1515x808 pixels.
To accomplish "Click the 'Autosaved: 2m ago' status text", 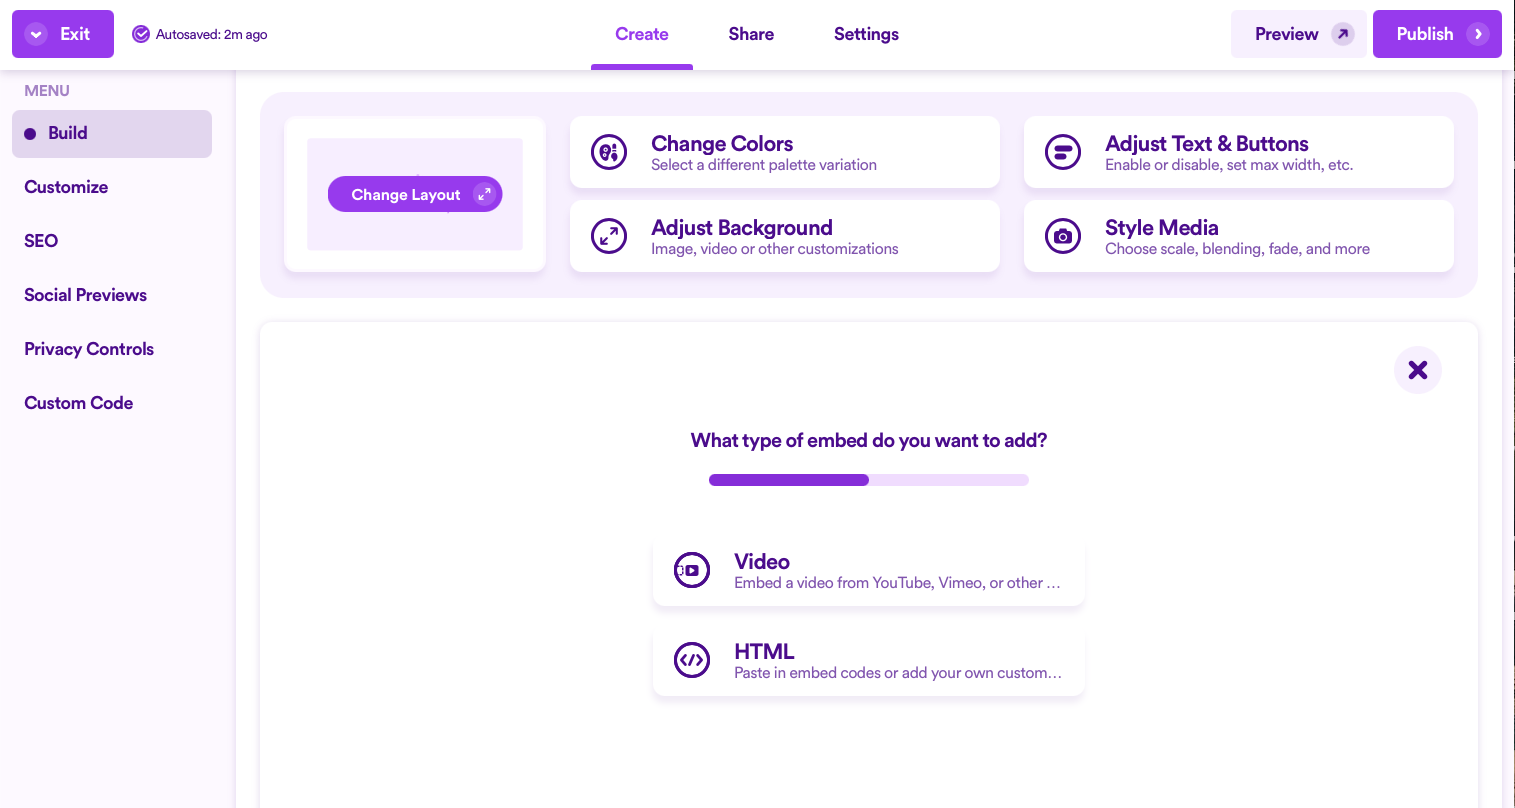I will [212, 34].
